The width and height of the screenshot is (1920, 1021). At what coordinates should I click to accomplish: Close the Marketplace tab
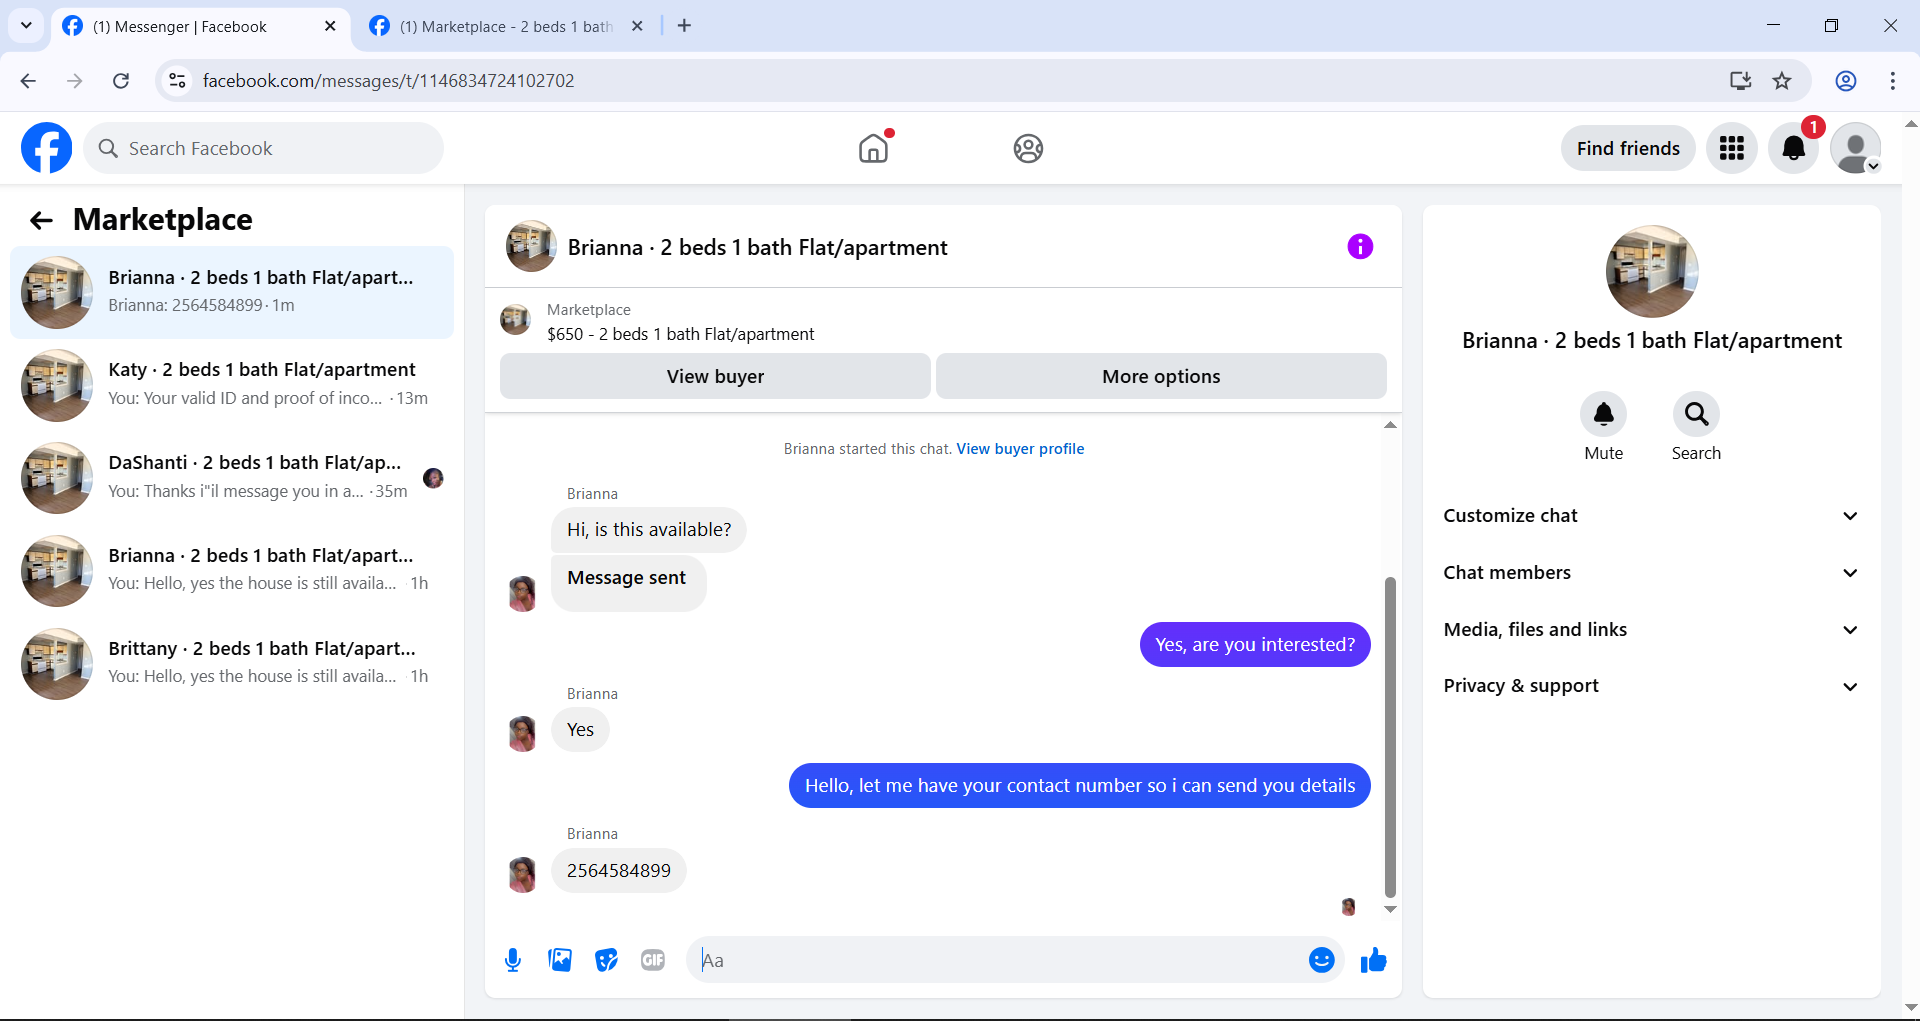(x=637, y=26)
